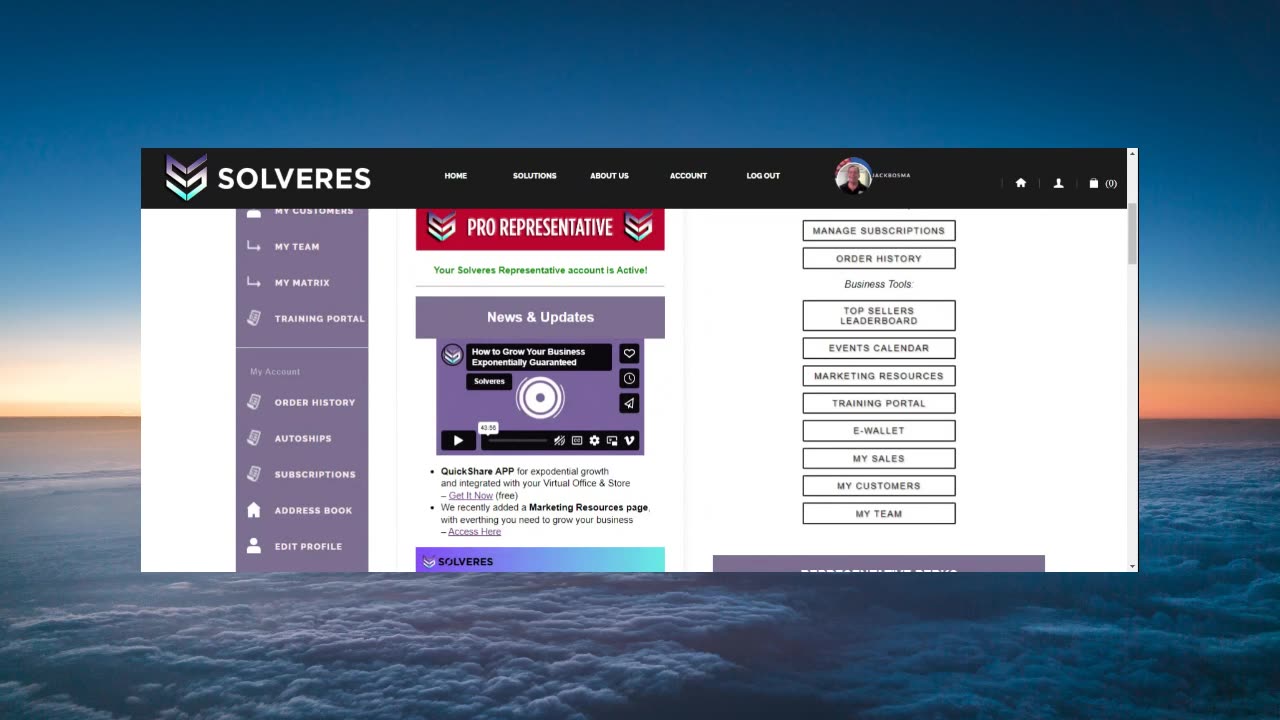Screen dimensions: 1280x720
Task: Open video settings gear icon
Action: [594, 440]
